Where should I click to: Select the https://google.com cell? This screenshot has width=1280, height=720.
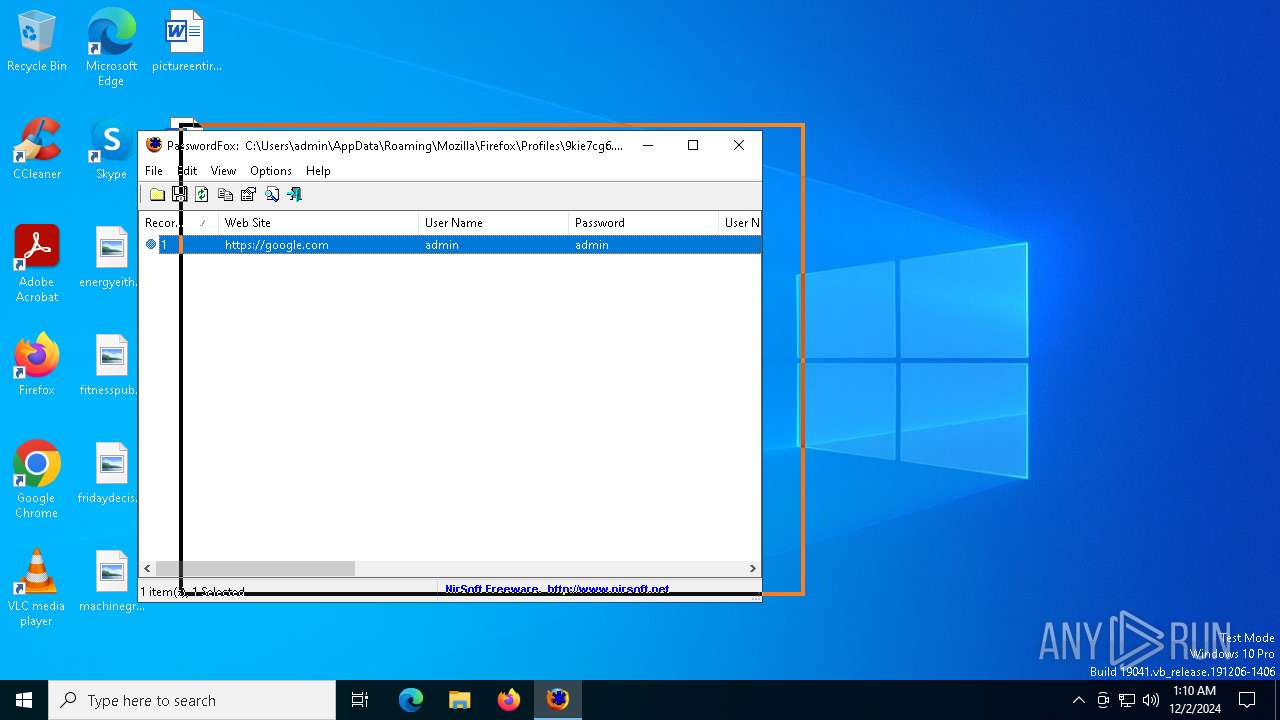(x=277, y=245)
